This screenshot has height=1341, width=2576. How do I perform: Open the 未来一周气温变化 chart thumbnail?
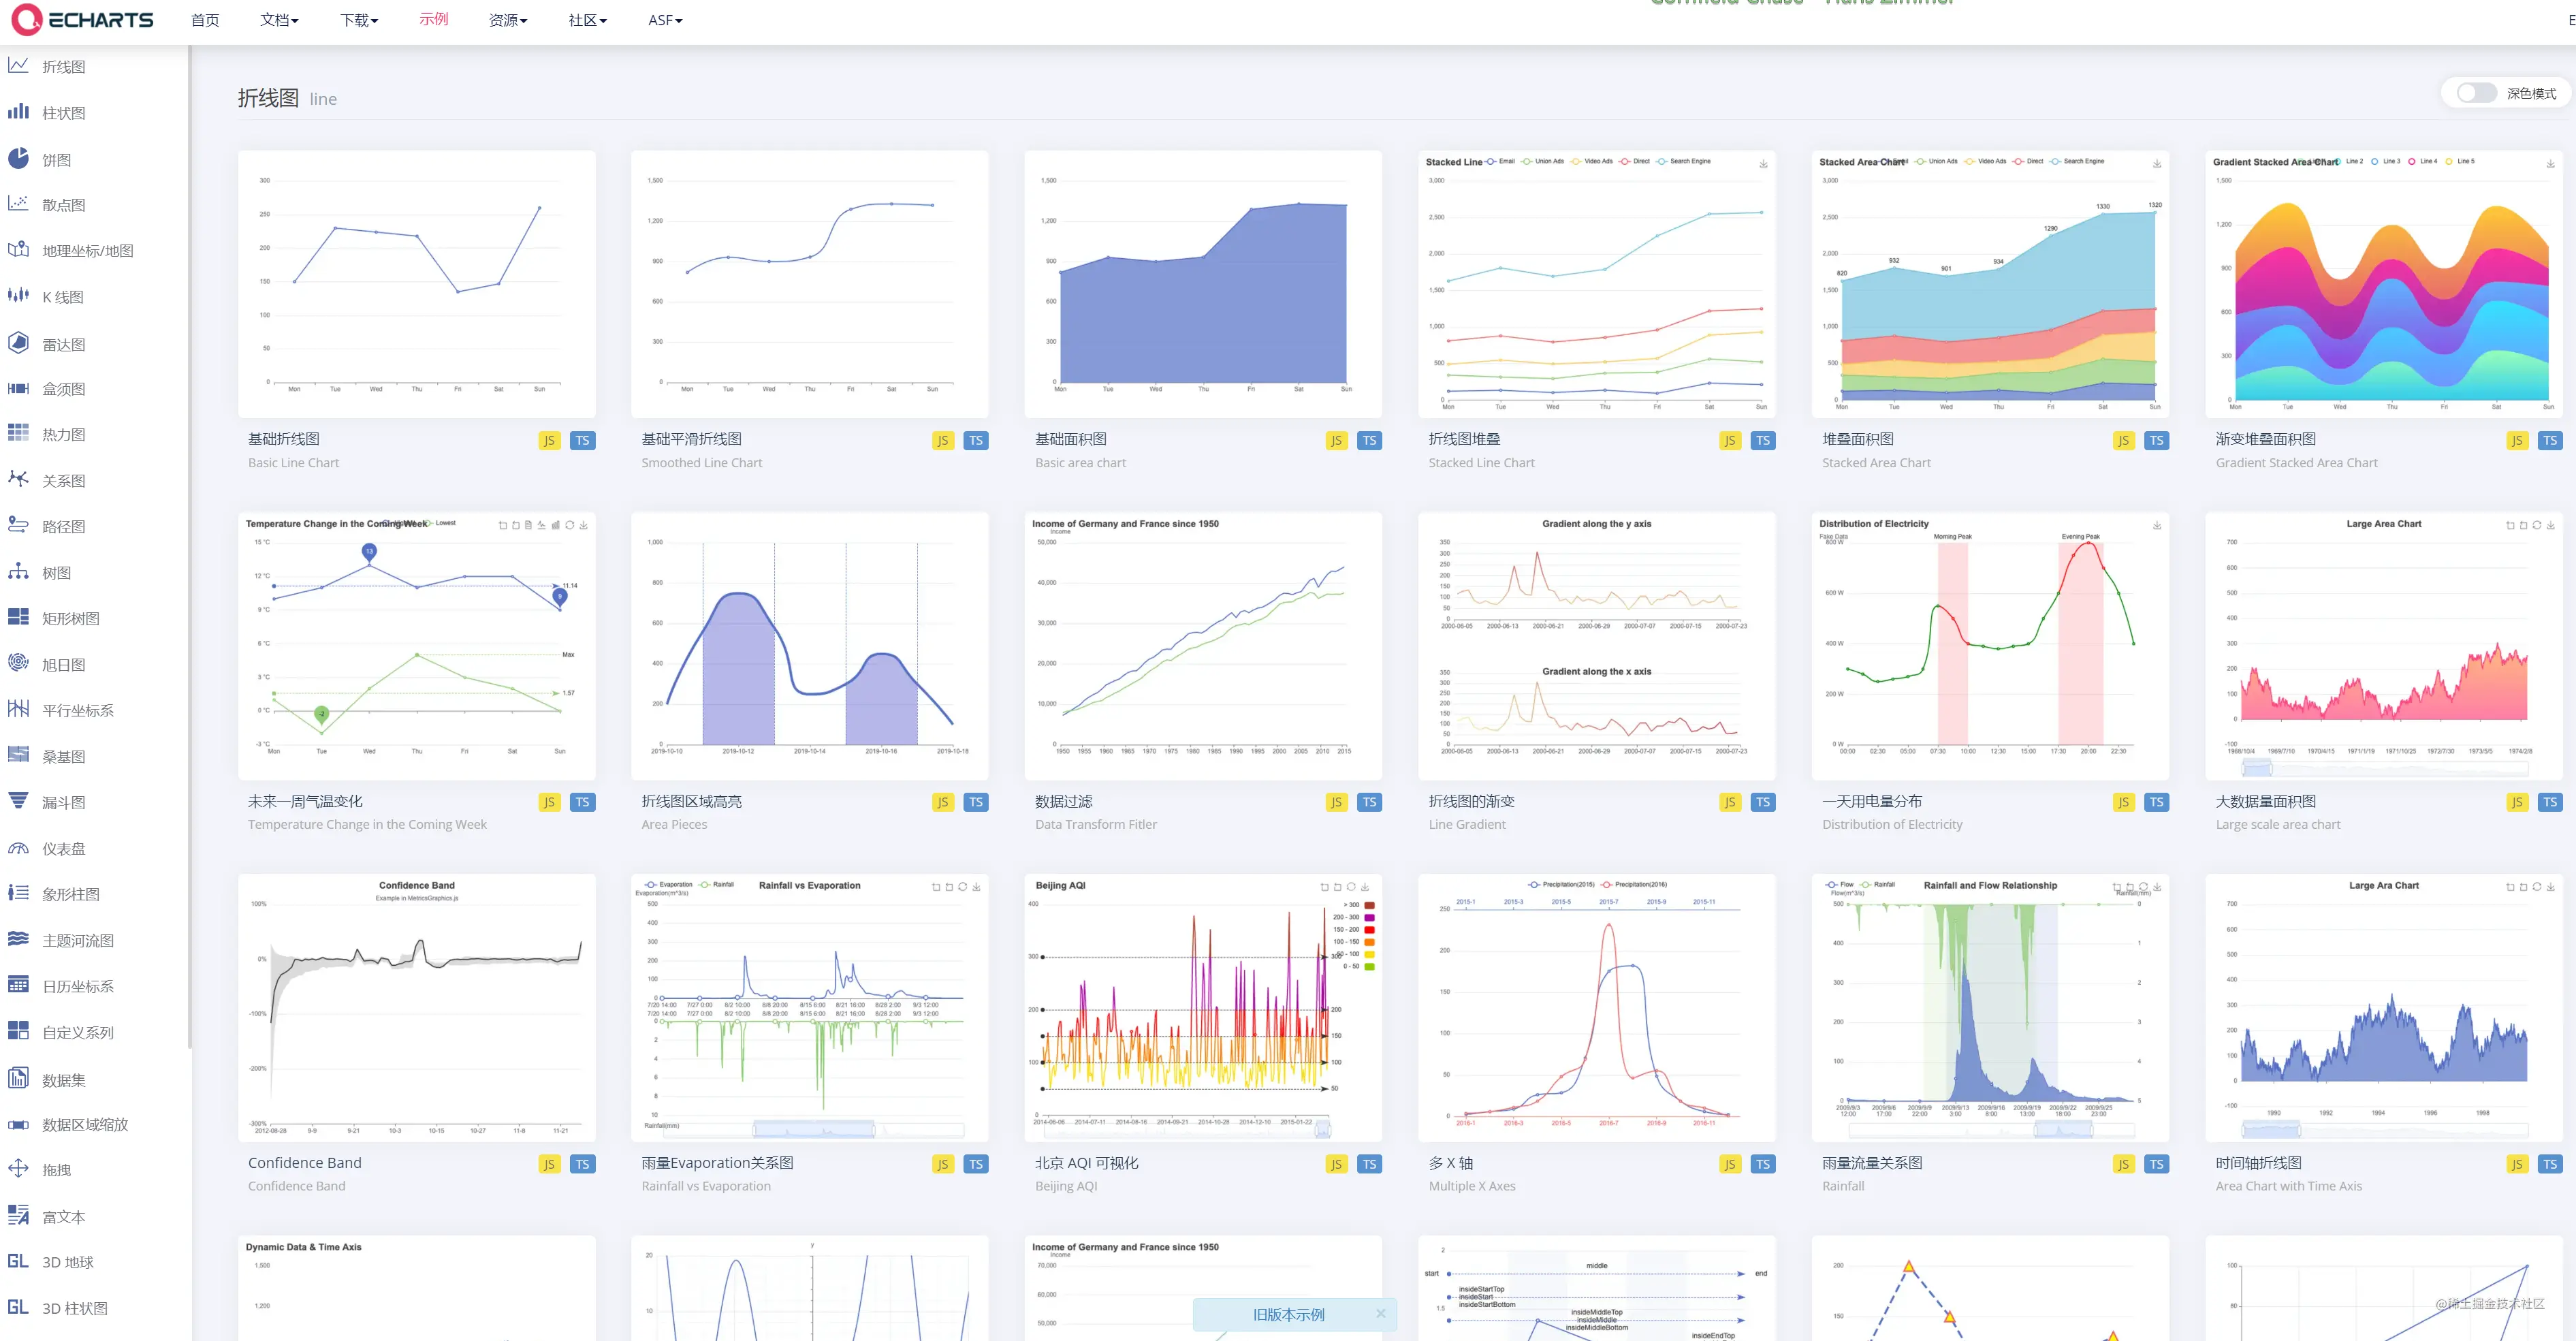pos(417,646)
